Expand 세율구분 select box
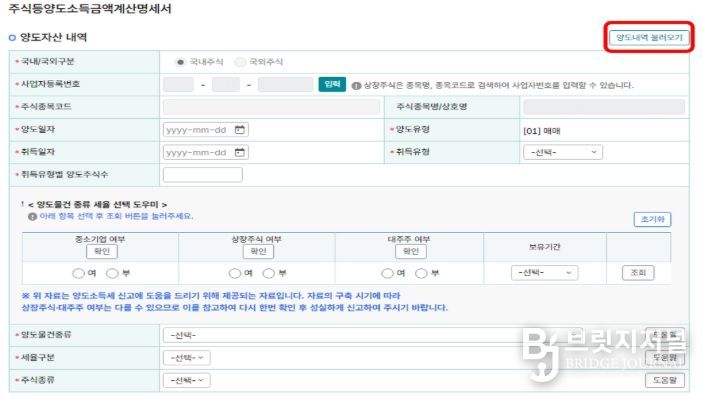 click(x=187, y=358)
